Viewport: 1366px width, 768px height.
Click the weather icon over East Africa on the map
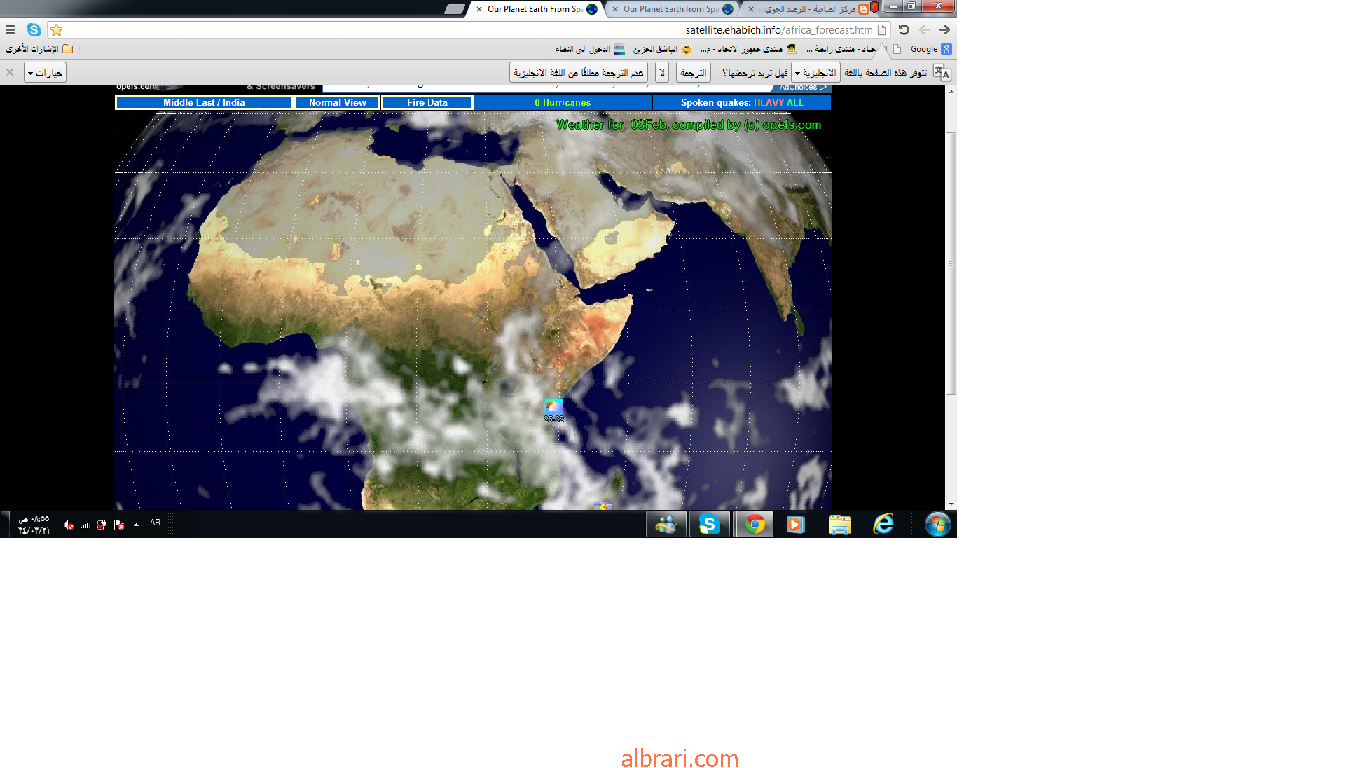click(553, 407)
